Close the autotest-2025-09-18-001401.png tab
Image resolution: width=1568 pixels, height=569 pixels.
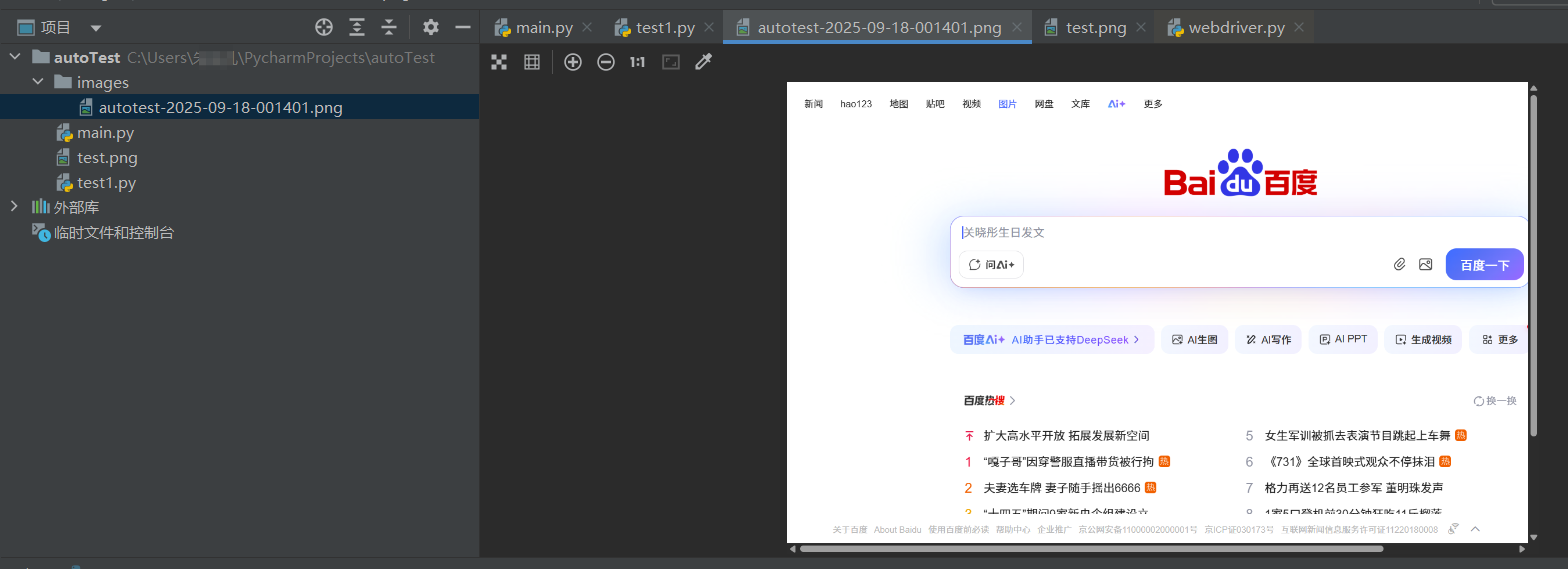tap(1016, 28)
